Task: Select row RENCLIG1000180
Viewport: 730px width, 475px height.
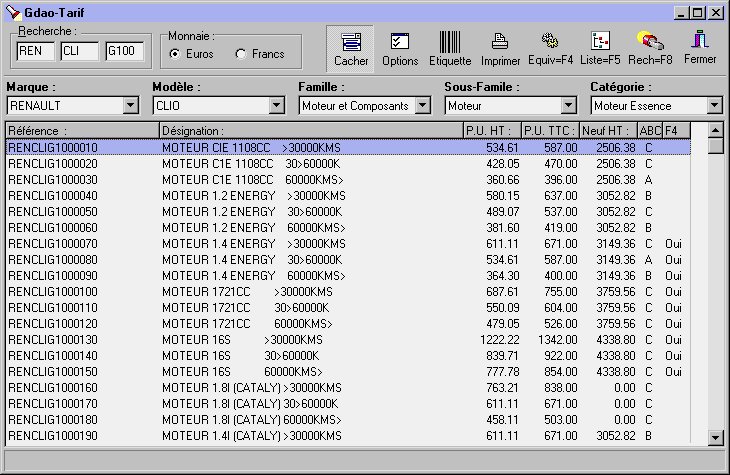Action: (x=348, y=420)
